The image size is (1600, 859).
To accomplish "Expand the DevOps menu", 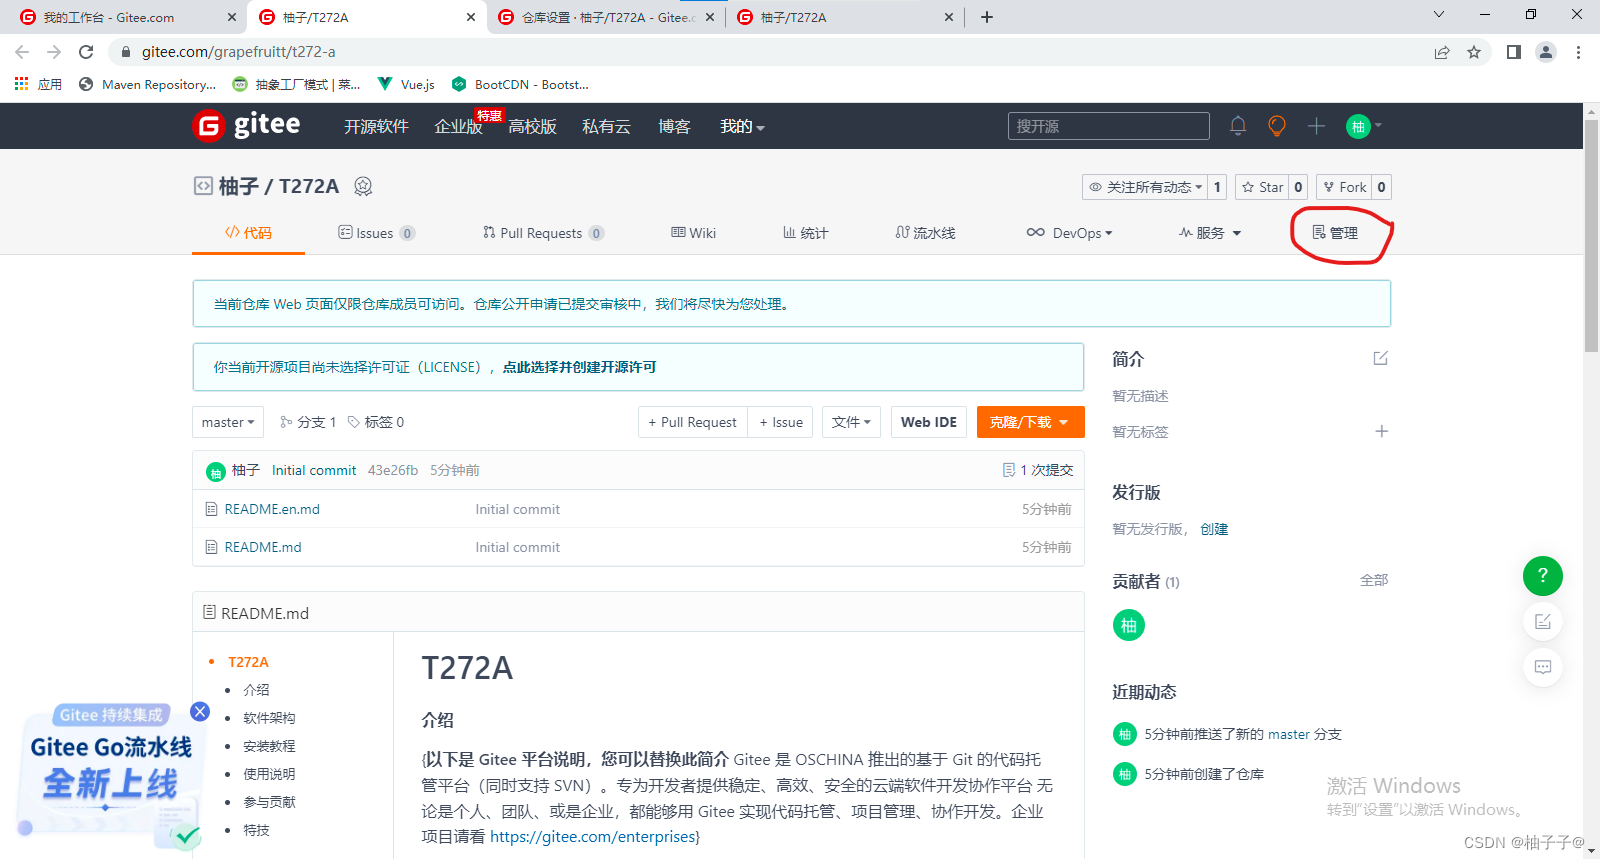I will pos(1069,233).
